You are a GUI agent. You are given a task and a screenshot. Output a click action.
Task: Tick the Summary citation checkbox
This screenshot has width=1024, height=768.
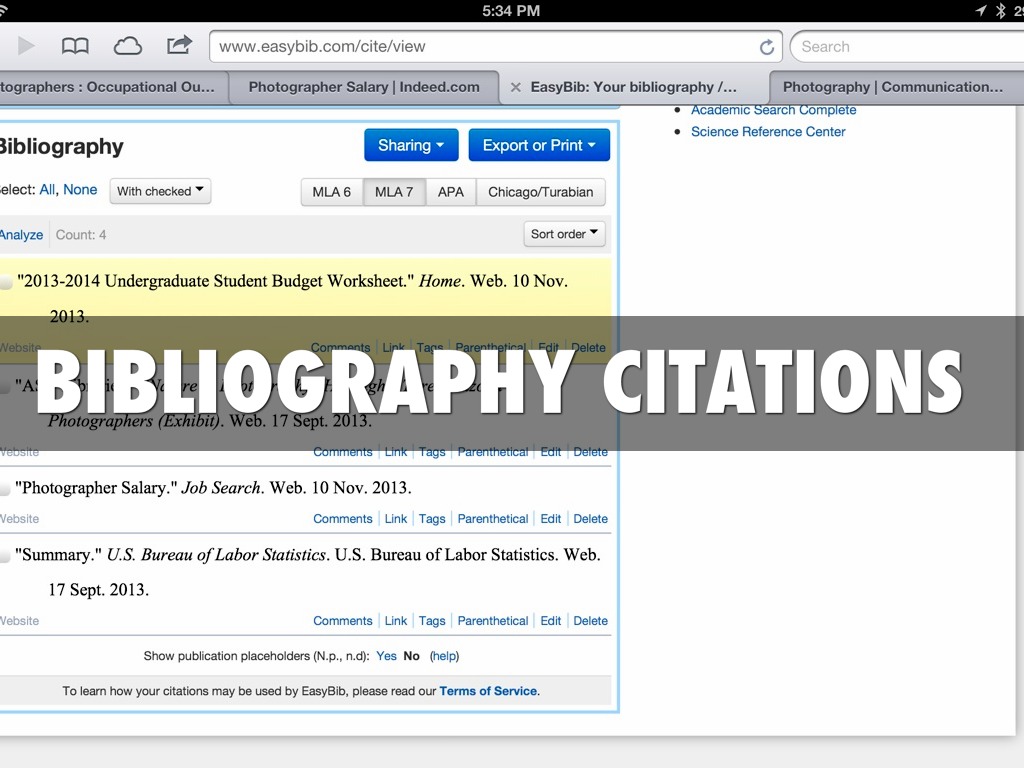6,556
